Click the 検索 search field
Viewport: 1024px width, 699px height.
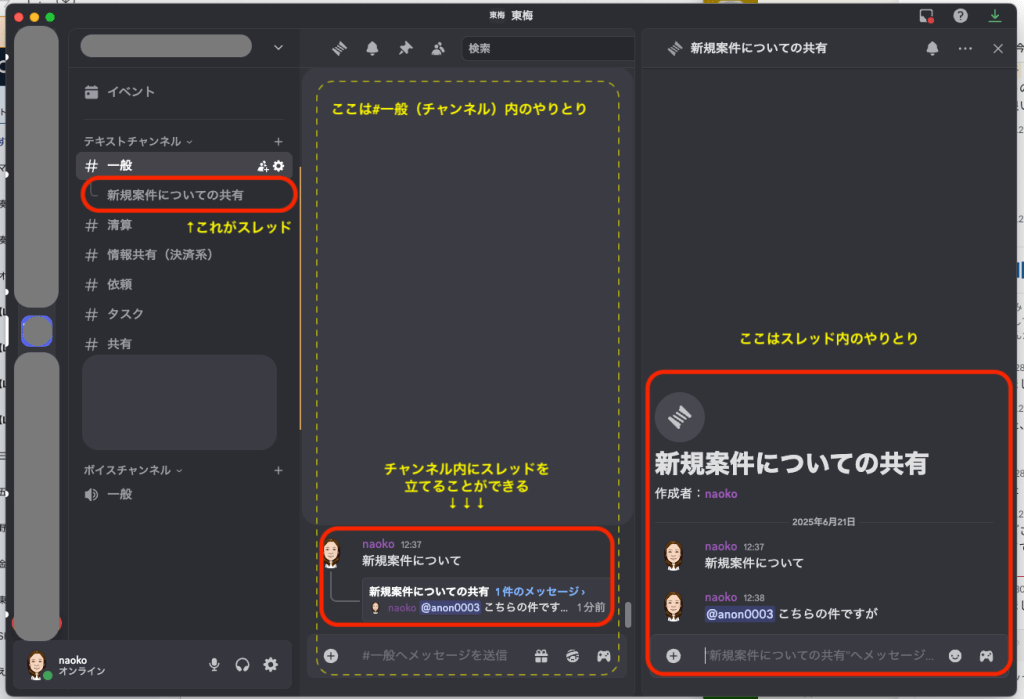click(546, 48)
